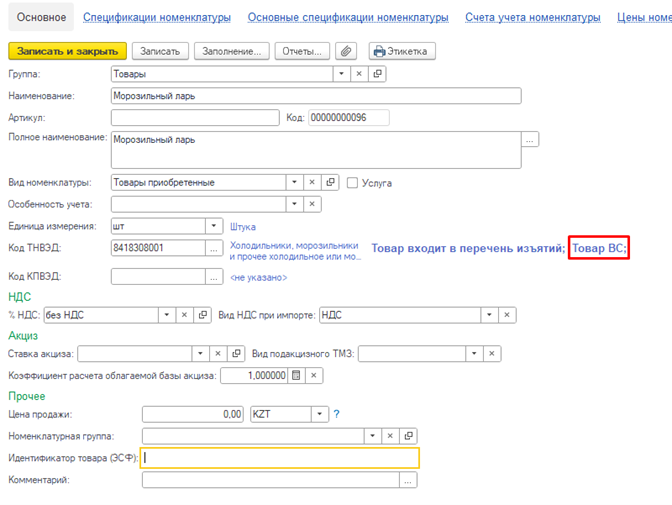The image size is (672, 505).
Task: Focus the Идентификатор товара (ЭСФ) field
Action: coord(280,458)
